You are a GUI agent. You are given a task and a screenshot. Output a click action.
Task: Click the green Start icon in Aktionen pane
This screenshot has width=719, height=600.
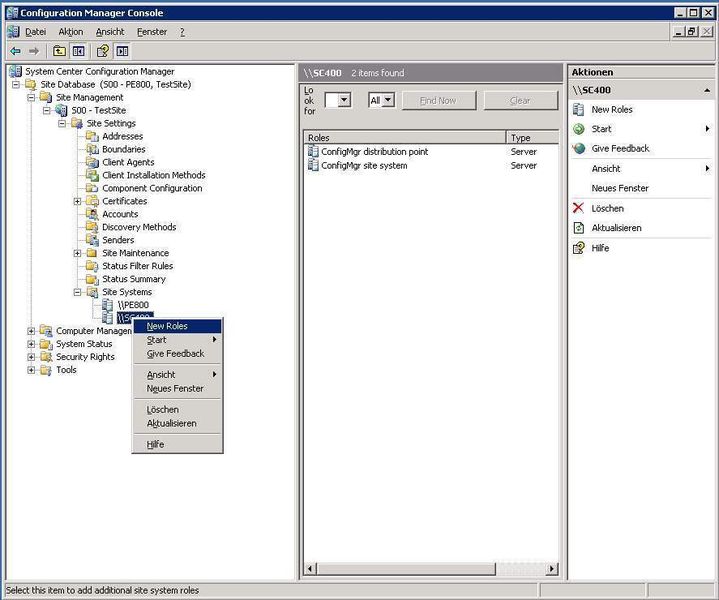[x=579, y=129]
